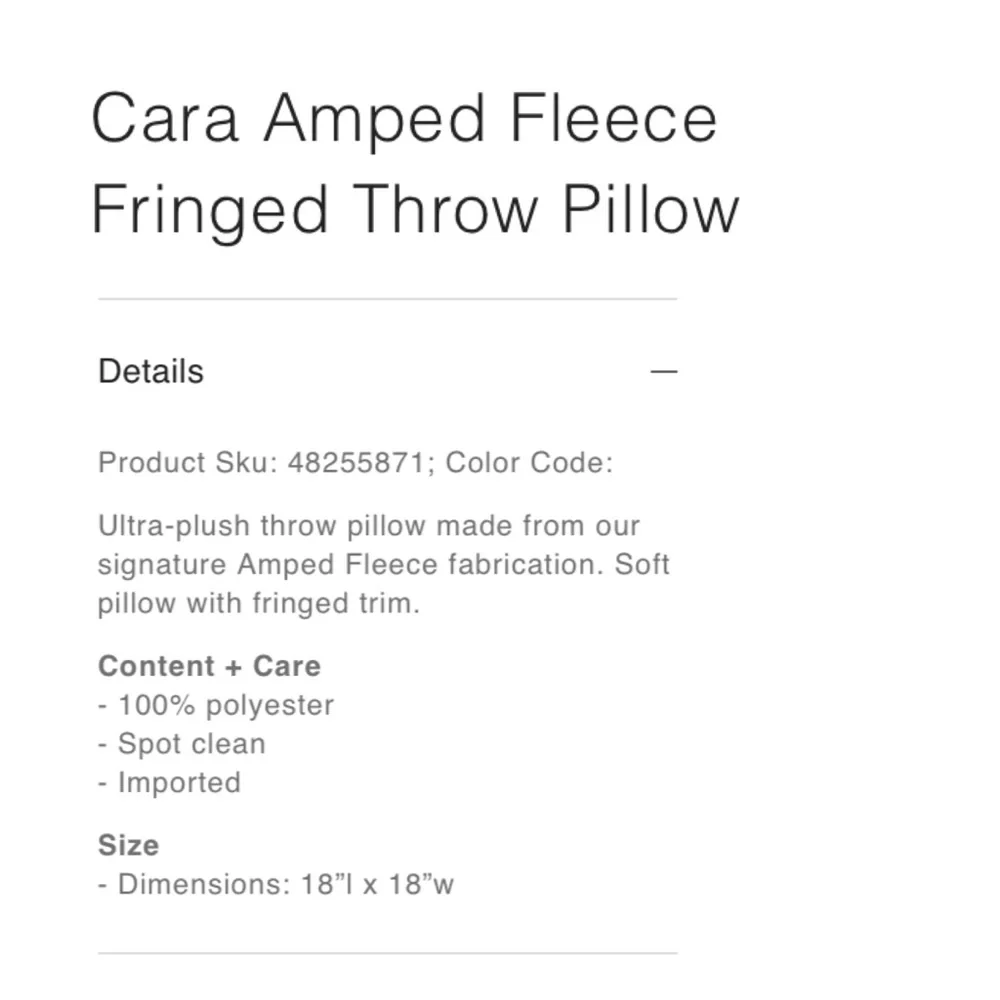Click the Content + Care heading
The image size is (1000, 1000).
tap(209, 665)
